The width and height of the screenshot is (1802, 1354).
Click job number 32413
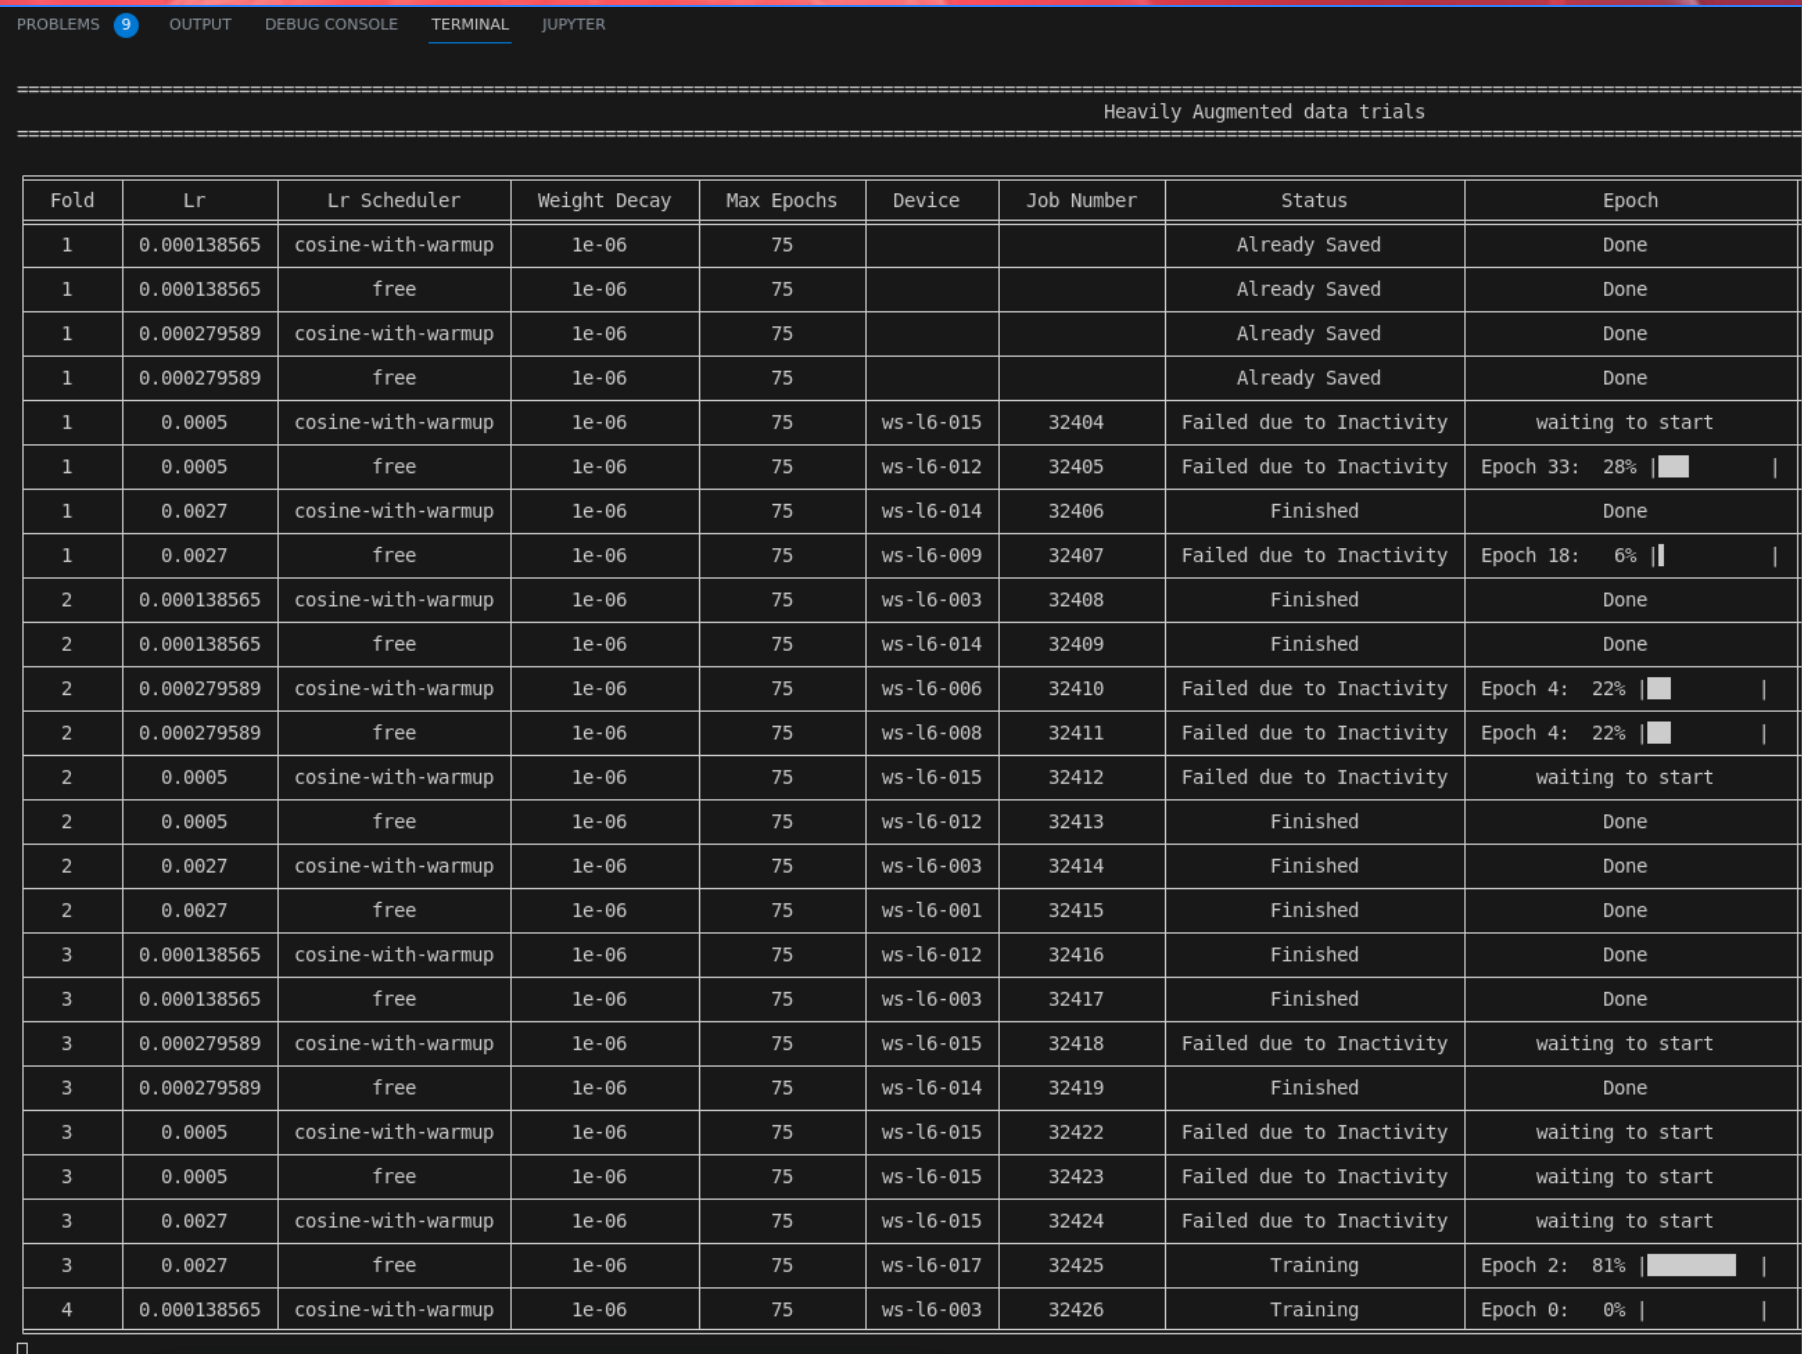(x=1076, y=821)
